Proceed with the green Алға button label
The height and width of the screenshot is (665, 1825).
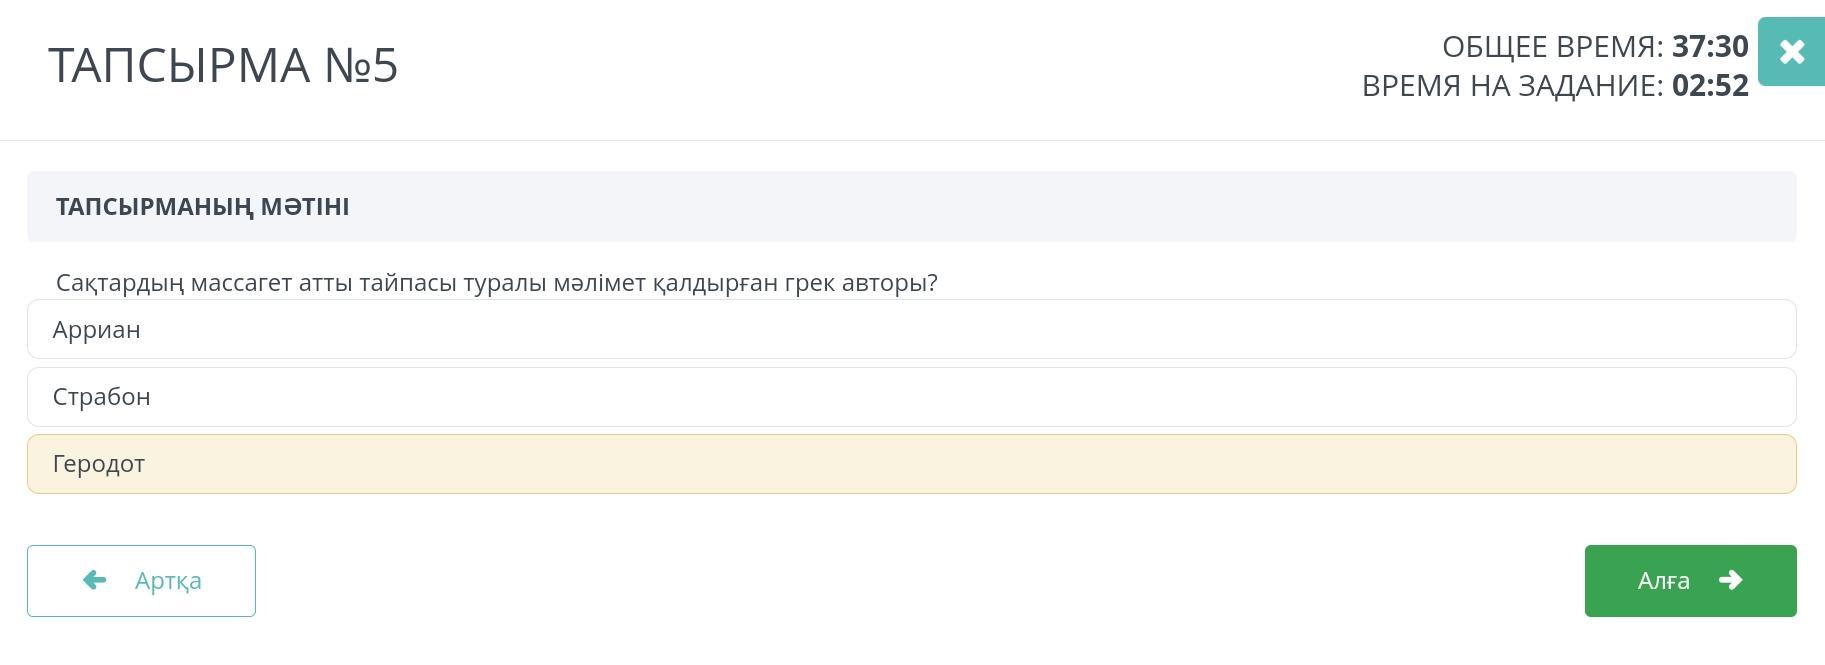(x=1663, y=580)
